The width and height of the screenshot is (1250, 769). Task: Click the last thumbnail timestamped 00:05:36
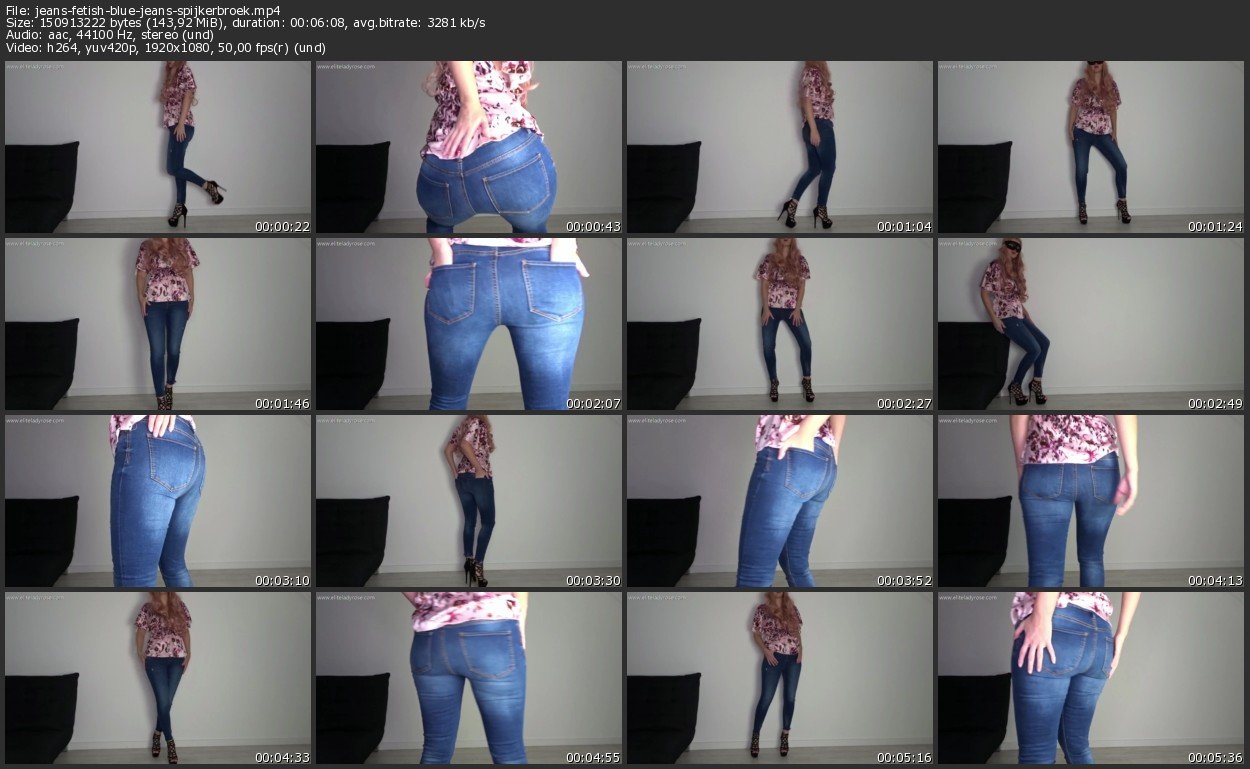tap(1091, 678)
